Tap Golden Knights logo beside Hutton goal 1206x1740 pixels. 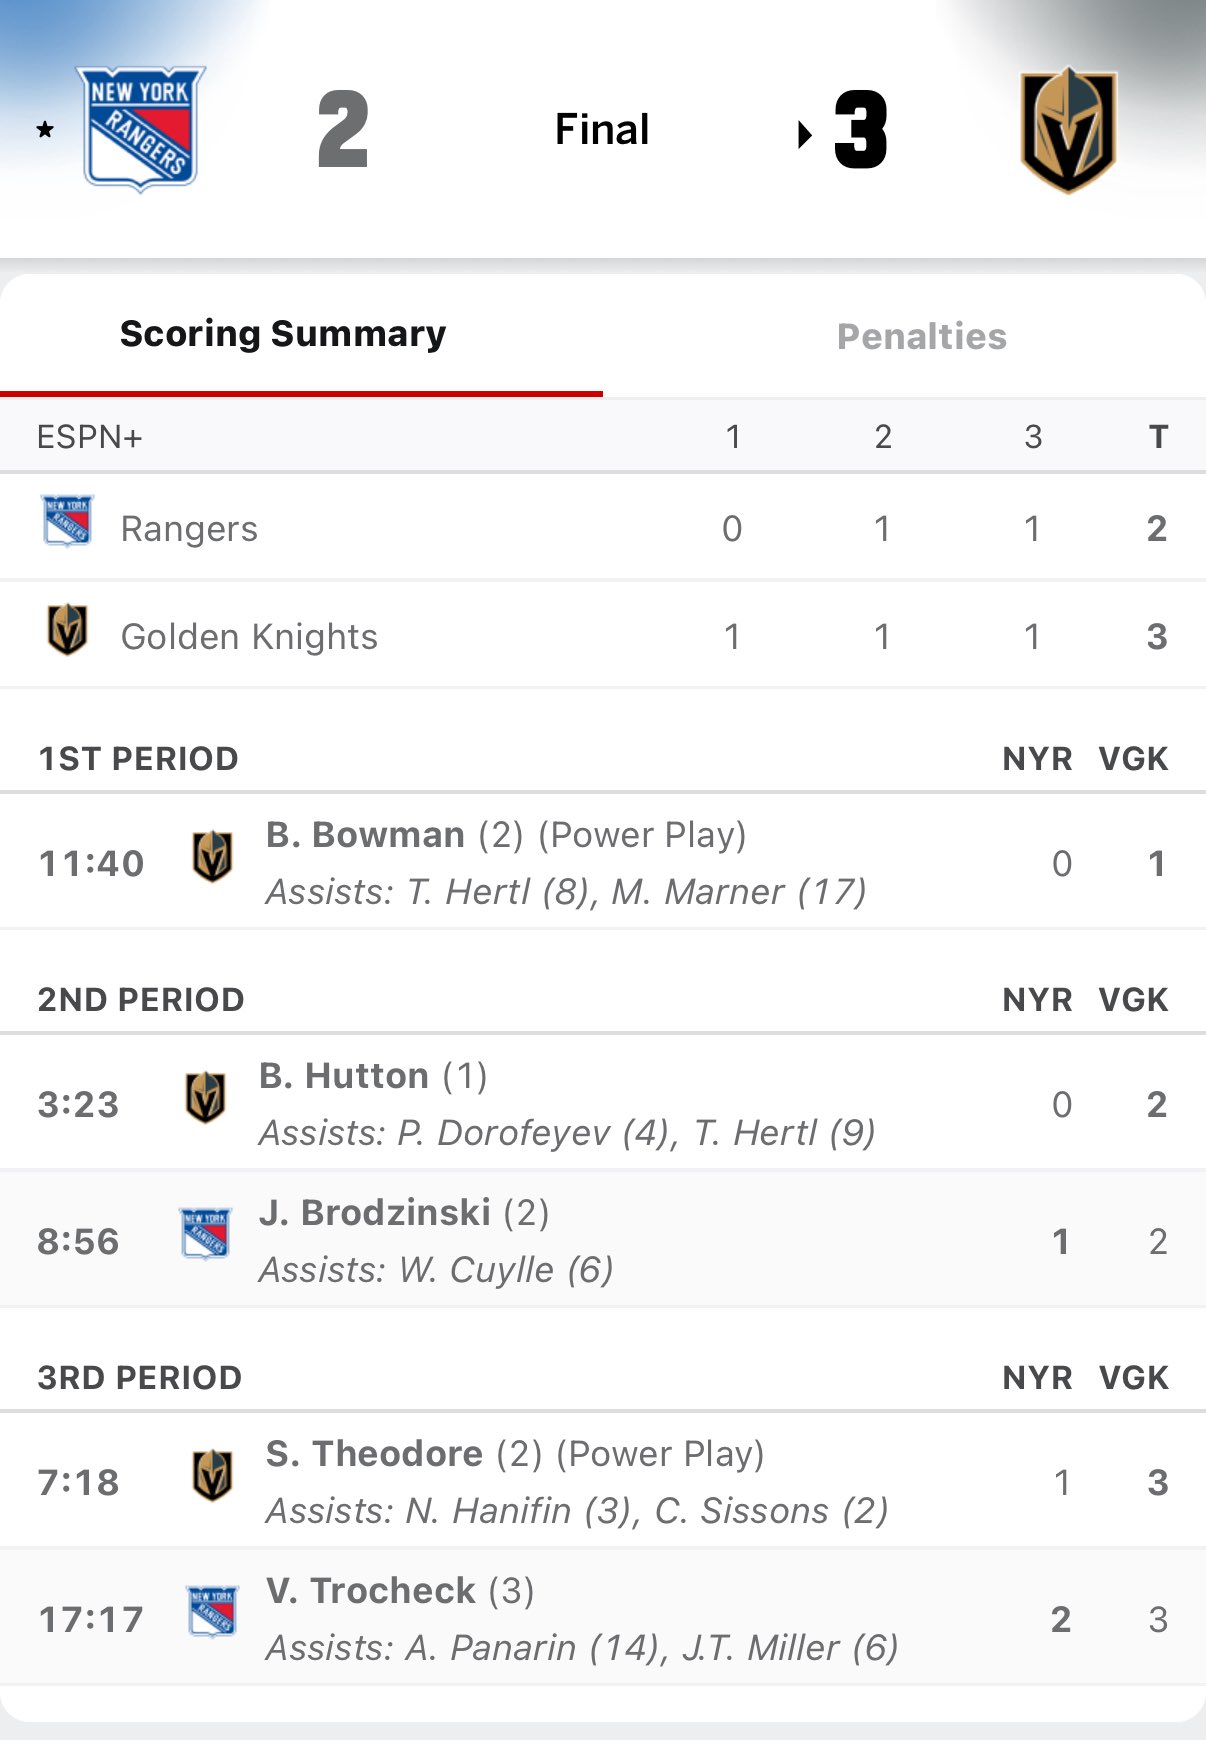point(205,1098)
